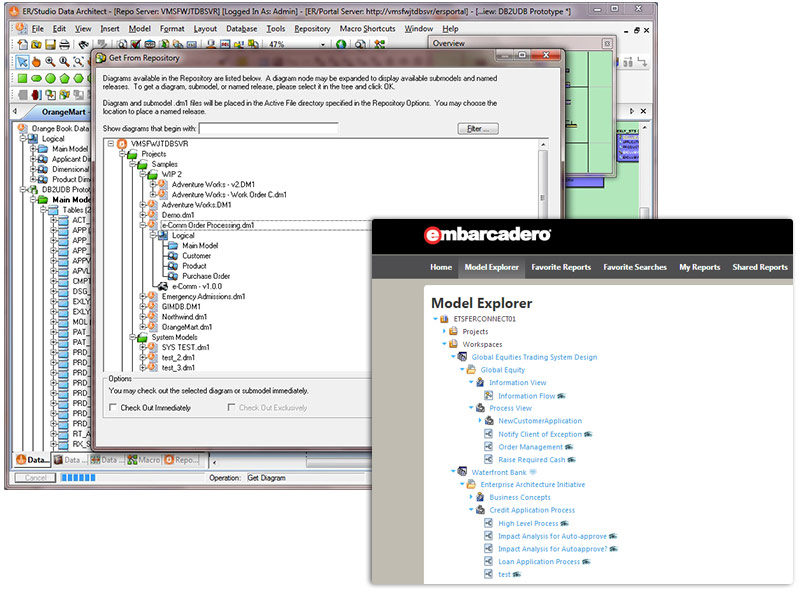Click the Filter... button
The image size is (800, 592).
click(478, 129)
